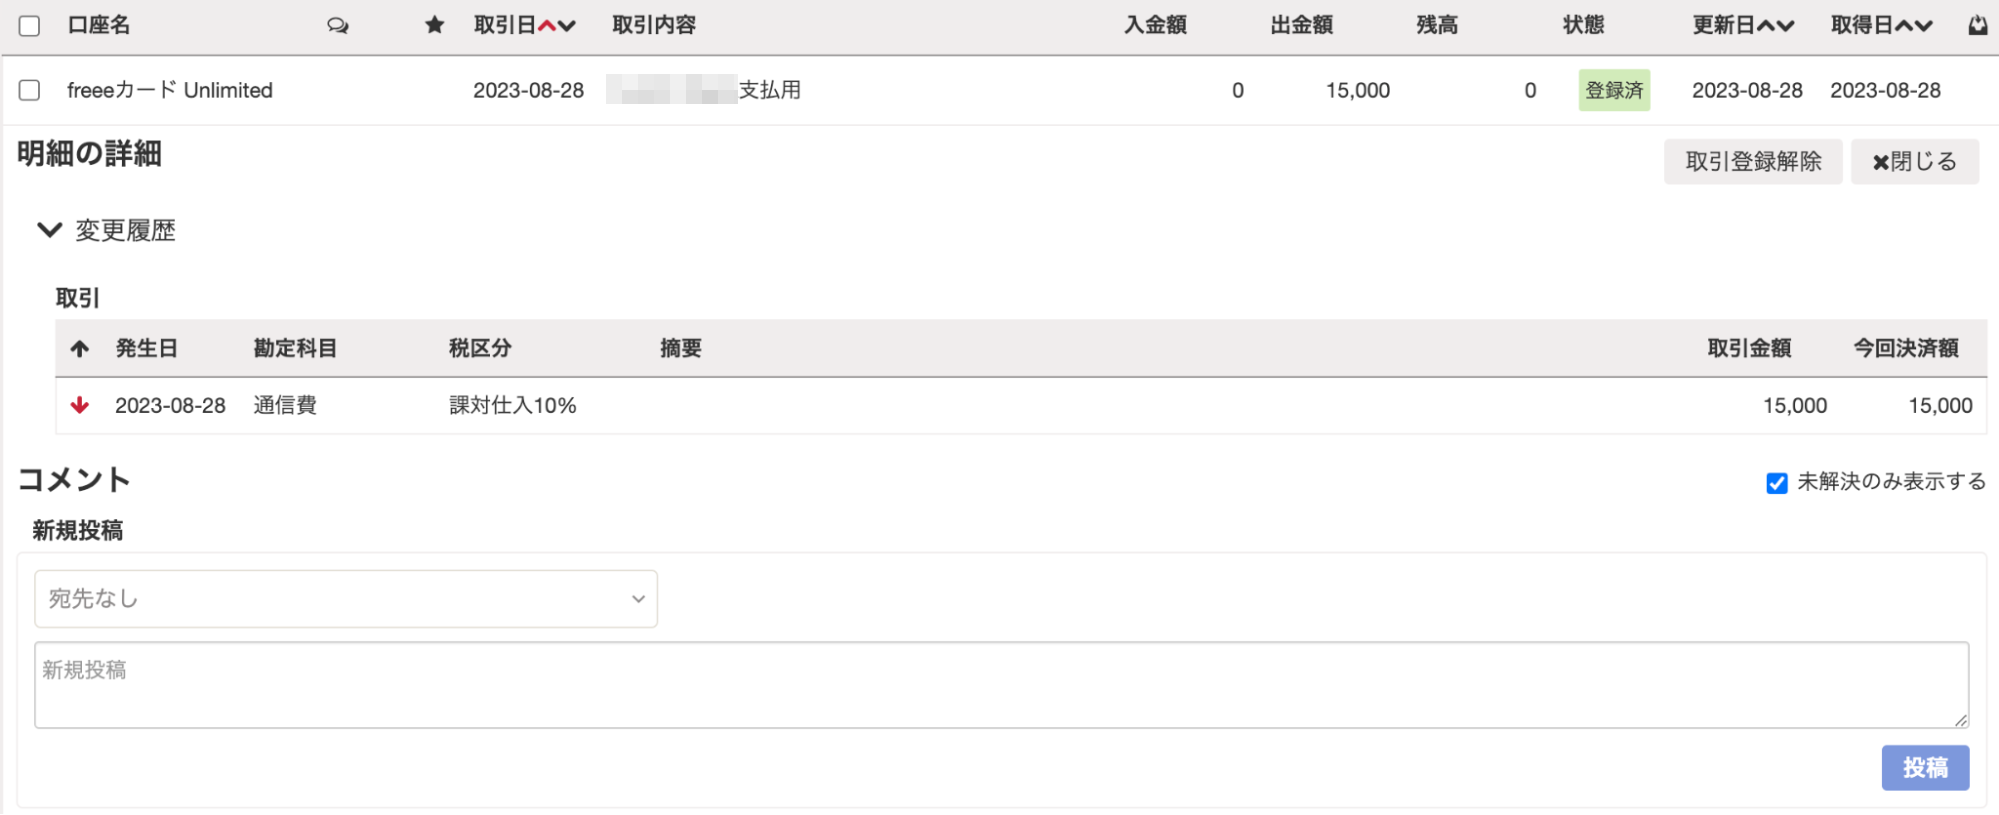Click the コメント heading
Image resolution: width=1999 pixels, height=815 pixels.
coord(75,480)
